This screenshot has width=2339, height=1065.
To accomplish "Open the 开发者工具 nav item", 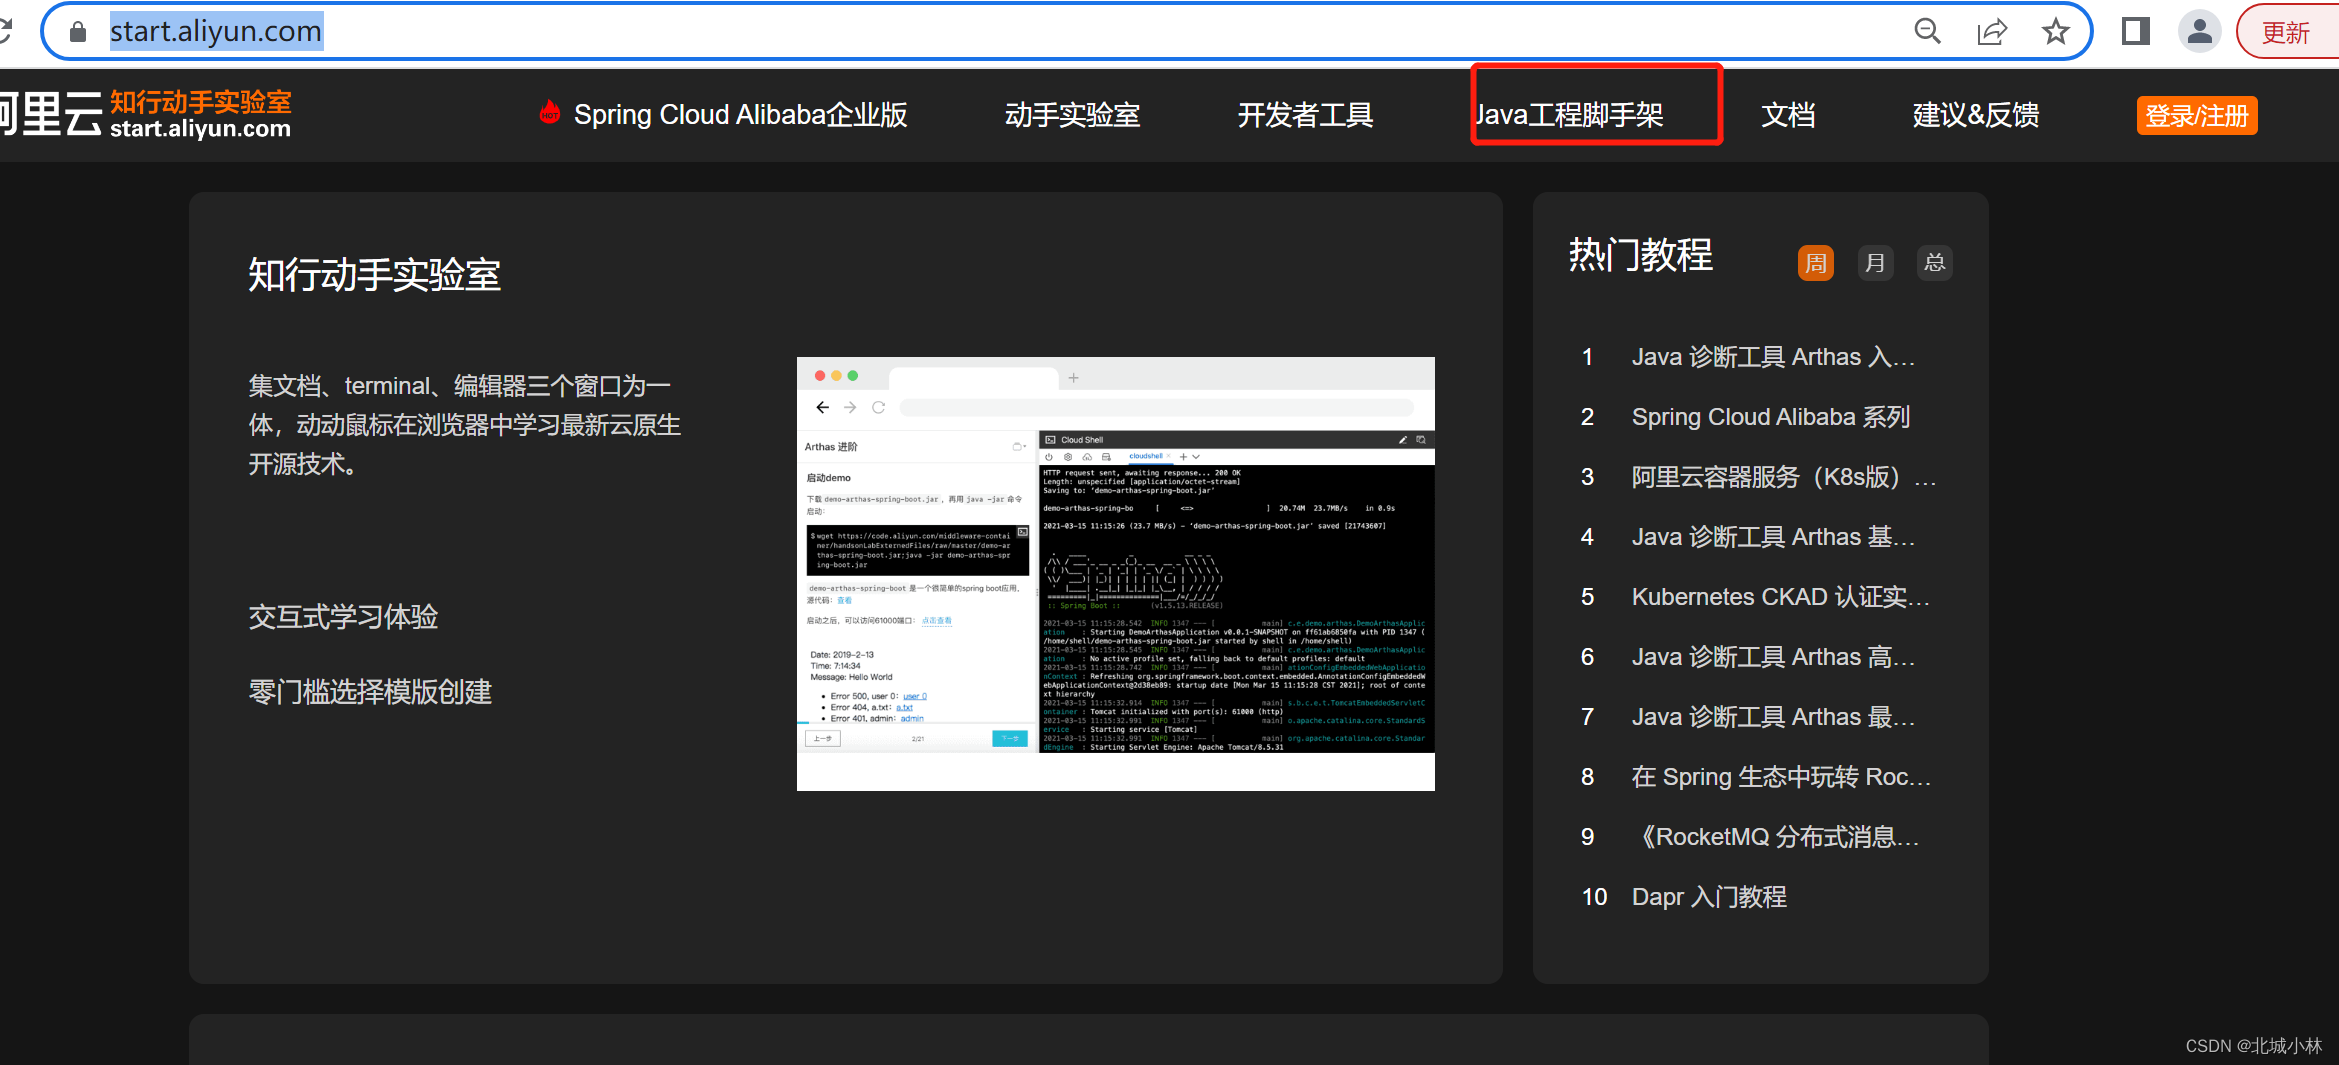I will [1305, 115].
